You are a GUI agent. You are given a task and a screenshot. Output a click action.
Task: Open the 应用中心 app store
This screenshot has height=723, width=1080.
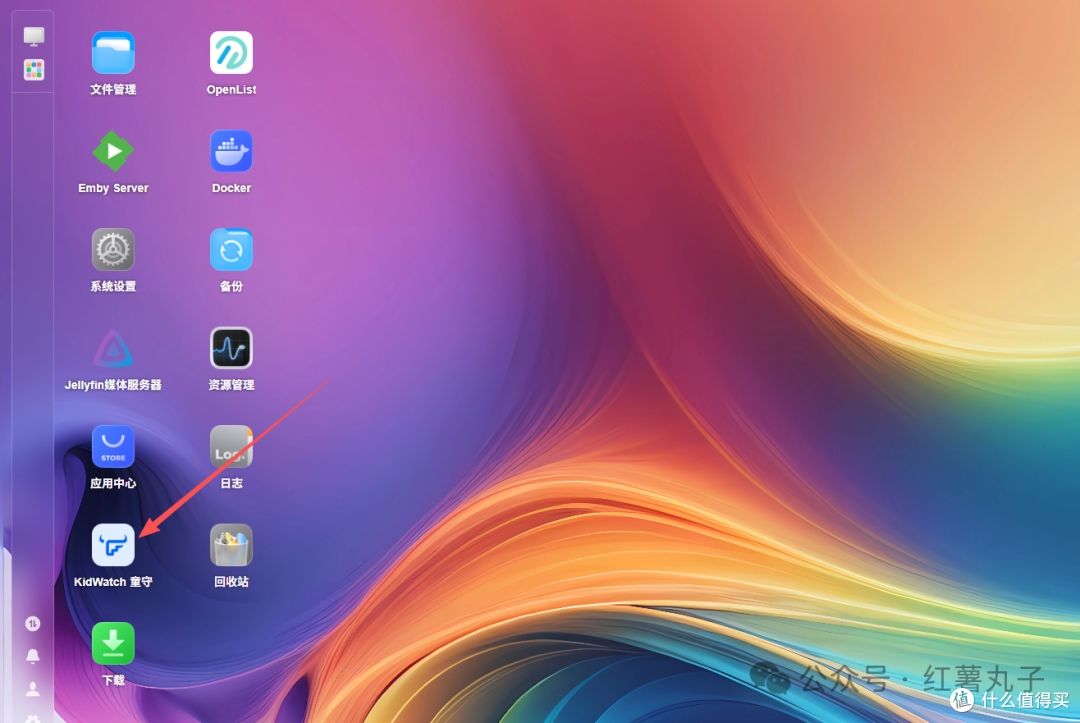click(113, 447)
